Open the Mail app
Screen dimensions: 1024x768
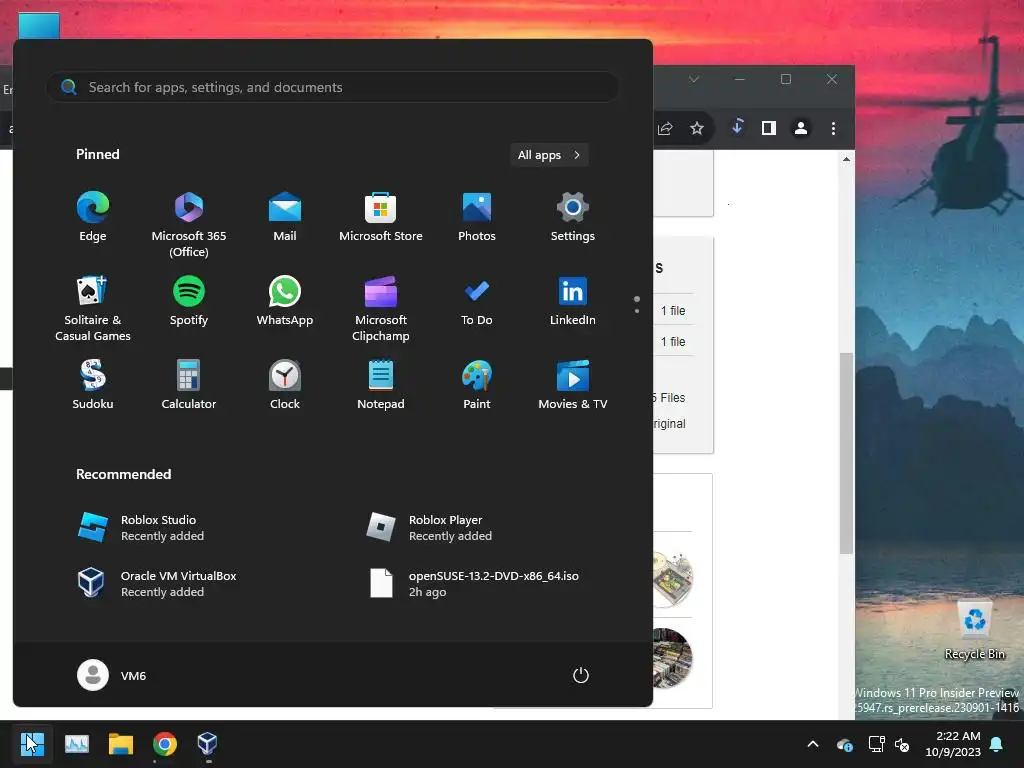click(285, 217)
